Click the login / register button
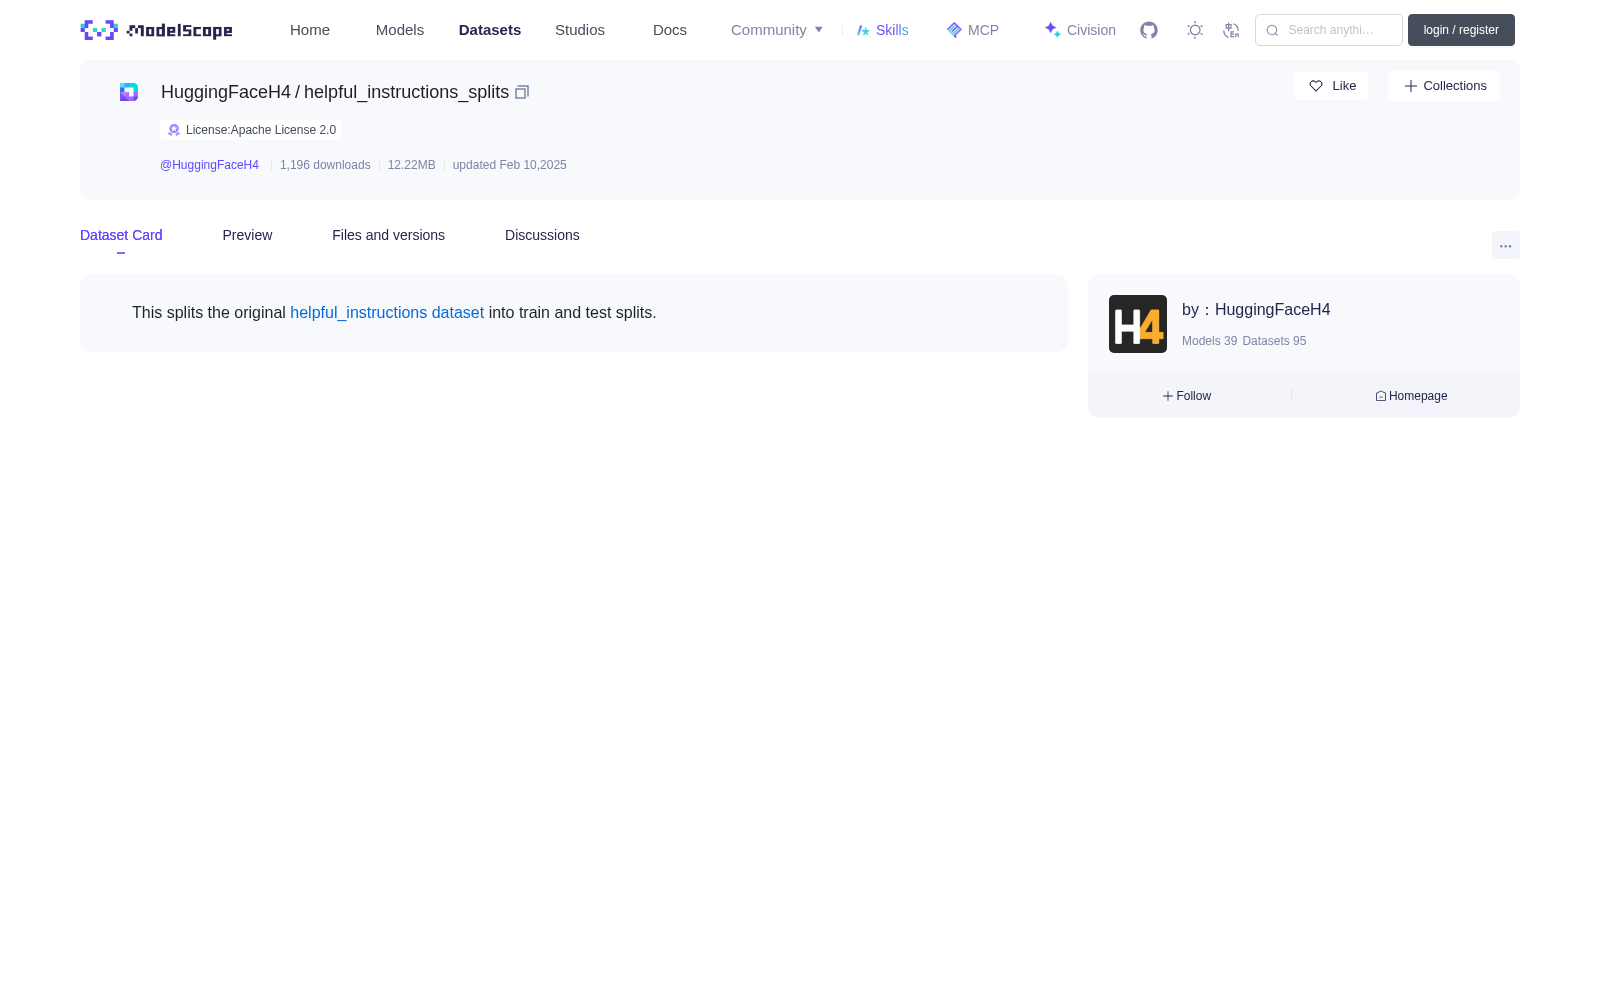Image resolution: width=1600 pixels, height=1000 pixels. 1461,30
